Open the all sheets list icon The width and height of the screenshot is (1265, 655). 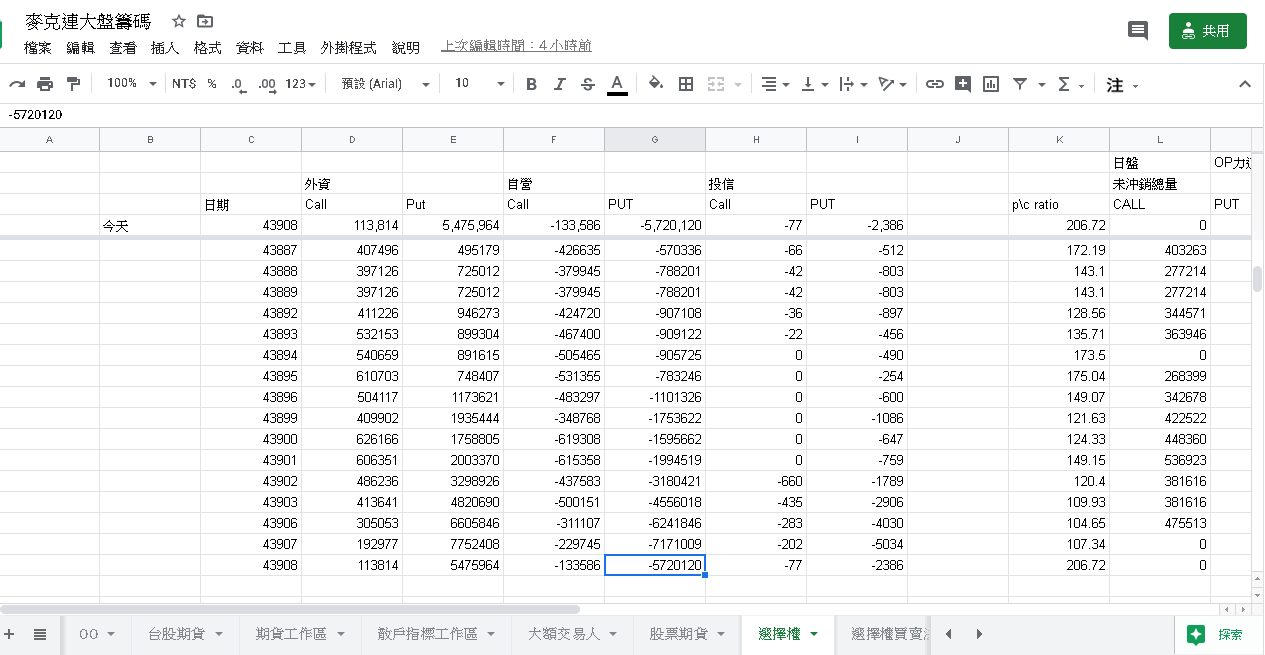[x=40, y=634]
